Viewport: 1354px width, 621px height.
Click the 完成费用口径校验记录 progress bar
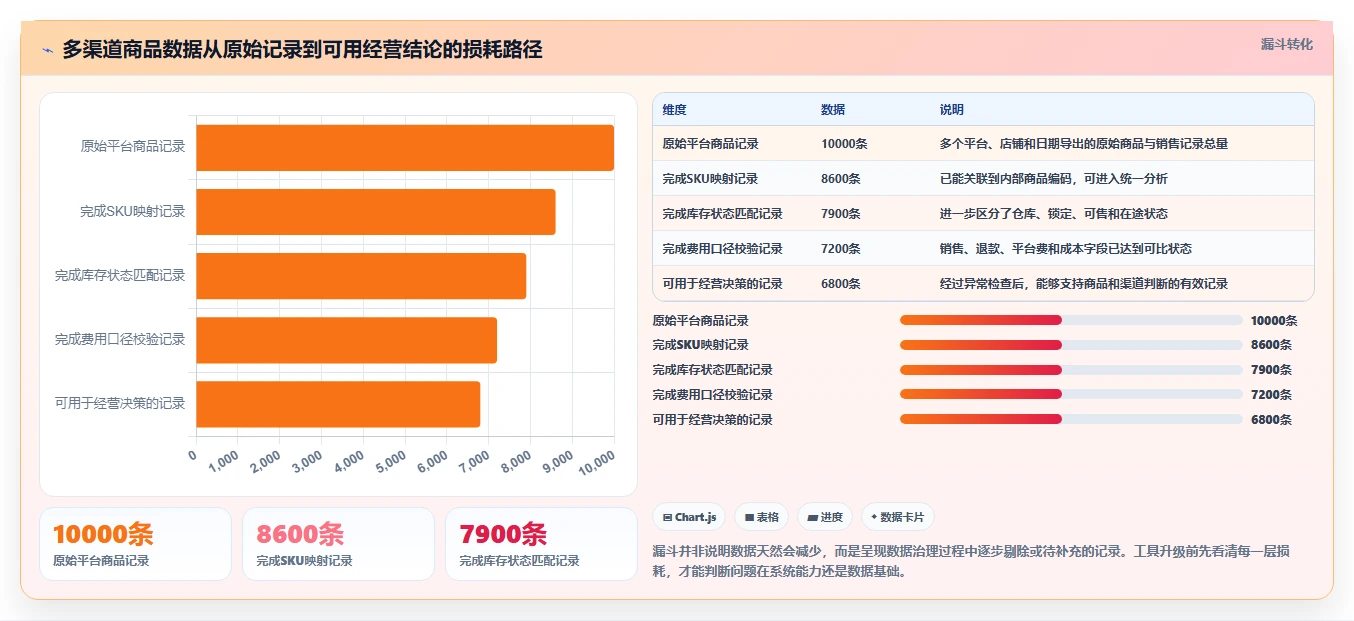[1071, 395]
